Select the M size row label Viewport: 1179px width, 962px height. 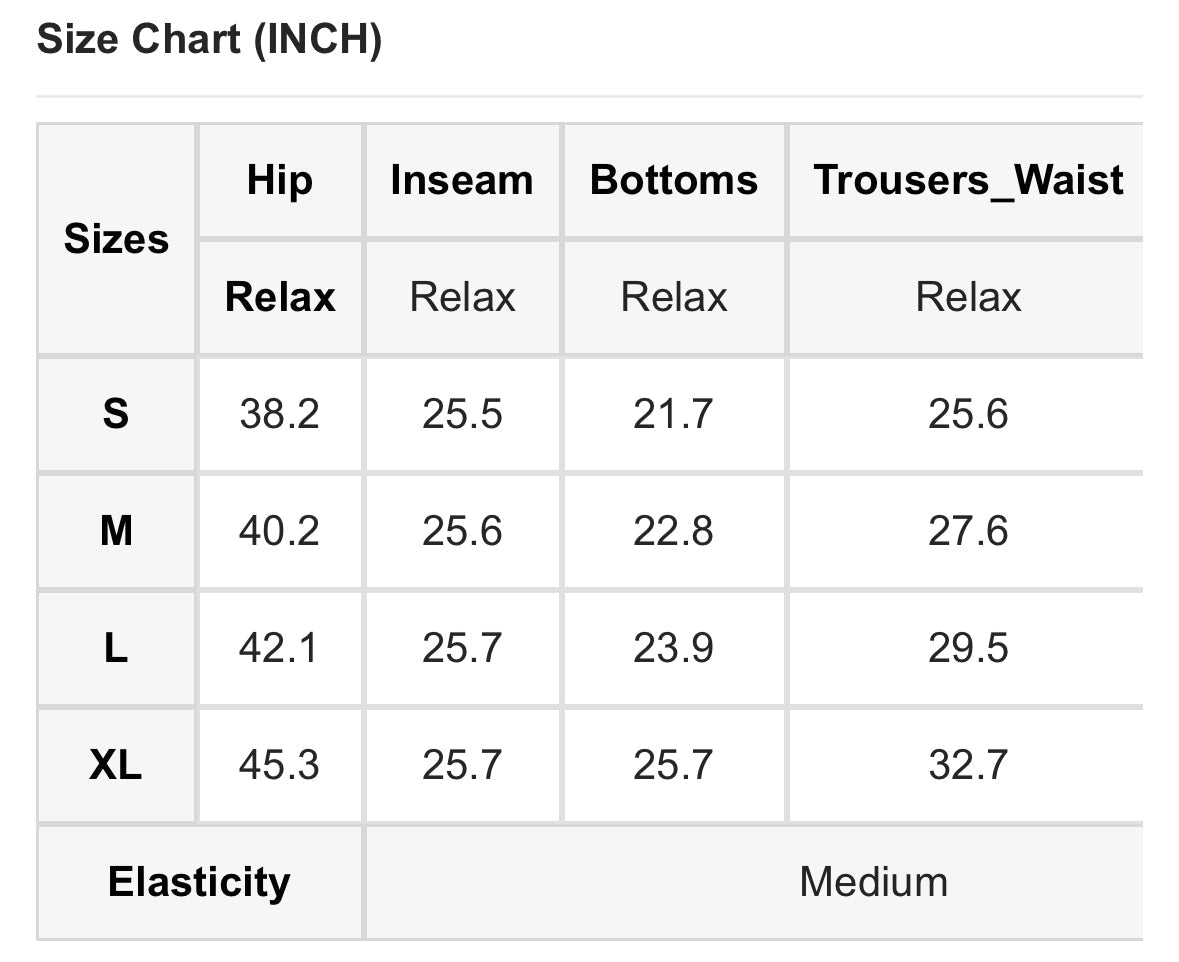pos(116,530)
